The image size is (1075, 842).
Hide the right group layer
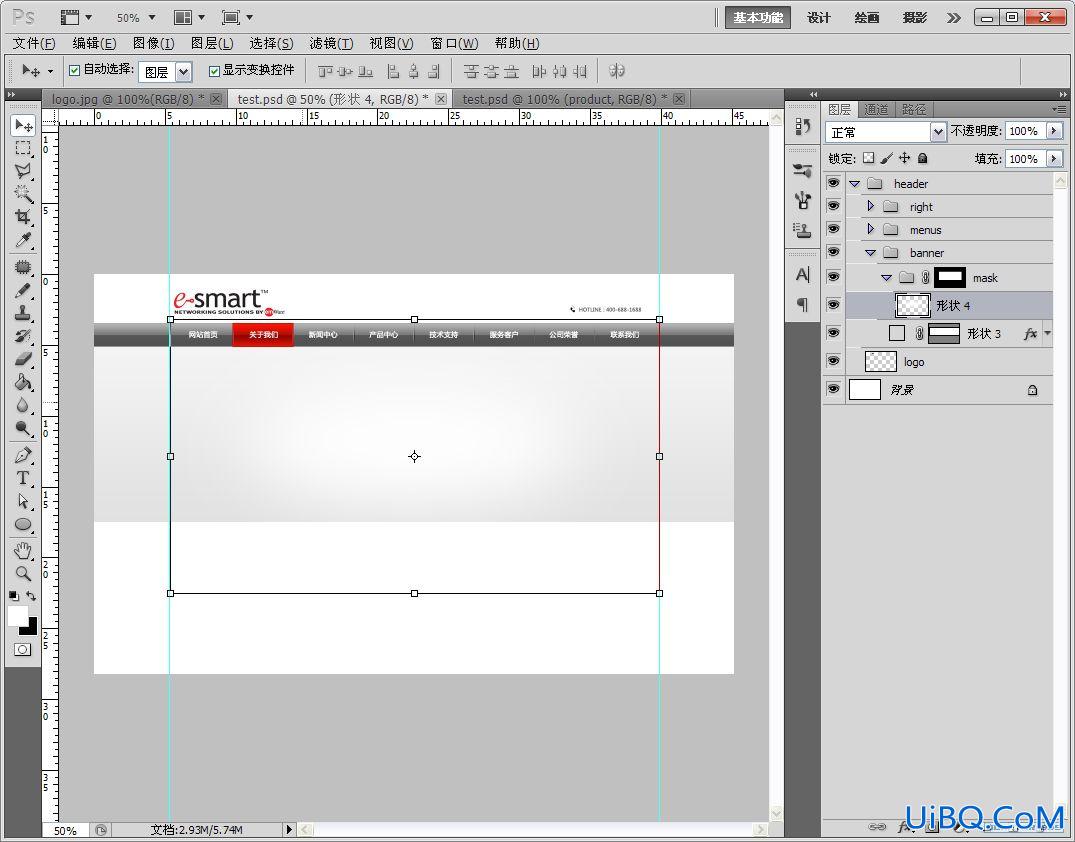[833, 206]
